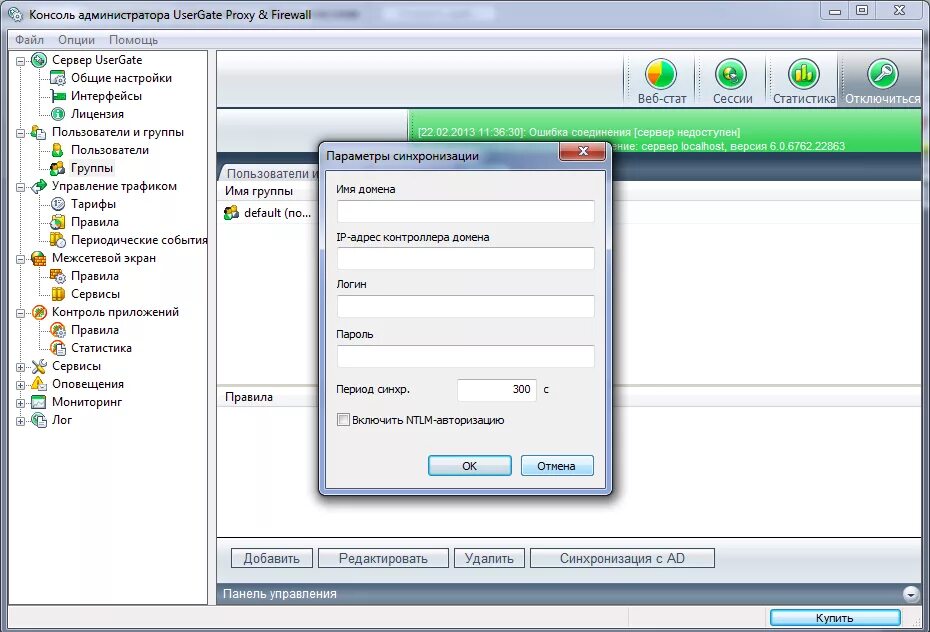The image size is (930, 632).
Task: Click the Интерфейсы network card icon
Action: (x=58, y=96)
